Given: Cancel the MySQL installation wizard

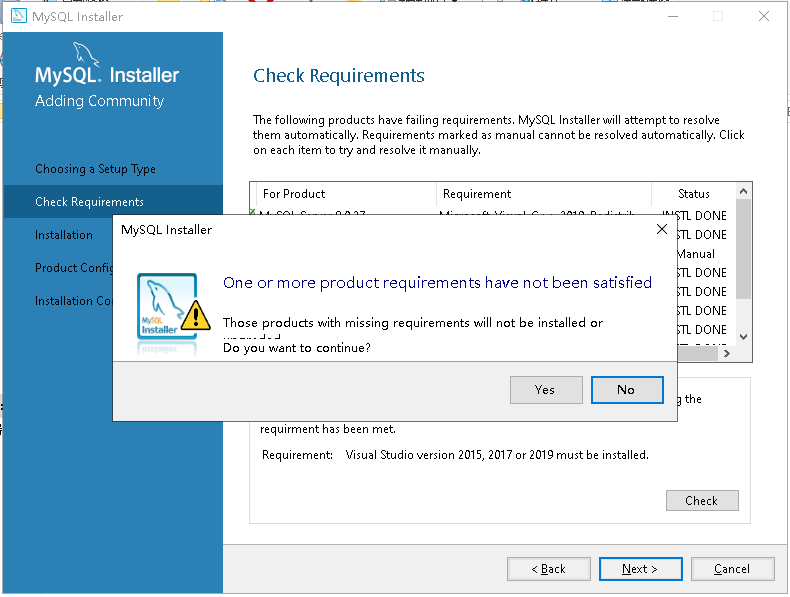Looking at the screenshot, I should (732, 569).
